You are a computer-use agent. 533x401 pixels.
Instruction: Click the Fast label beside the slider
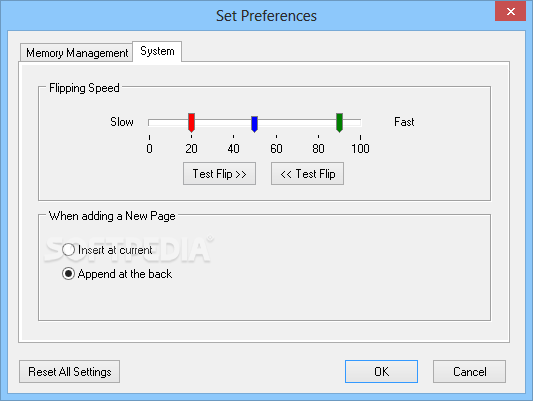tap(404, 122)
